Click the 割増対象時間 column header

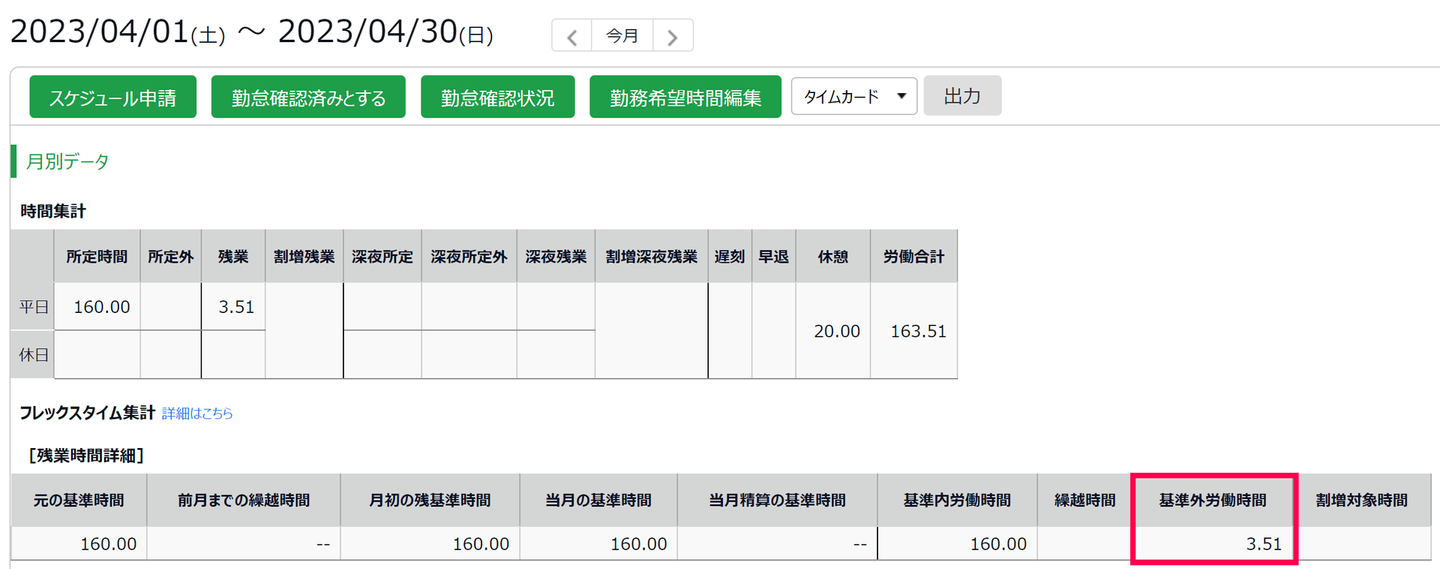[x=1361, y=500]
